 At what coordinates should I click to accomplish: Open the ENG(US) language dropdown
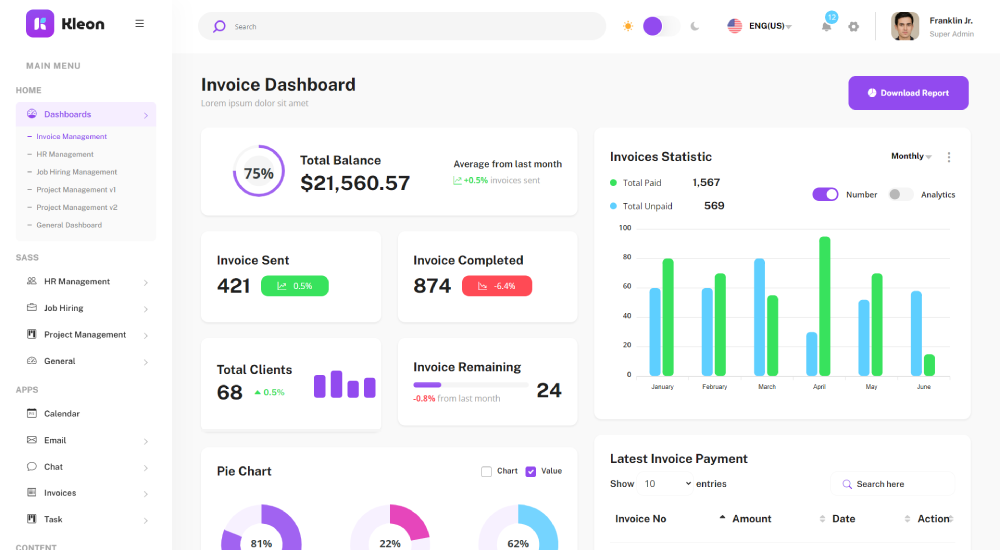pos(760,26)
